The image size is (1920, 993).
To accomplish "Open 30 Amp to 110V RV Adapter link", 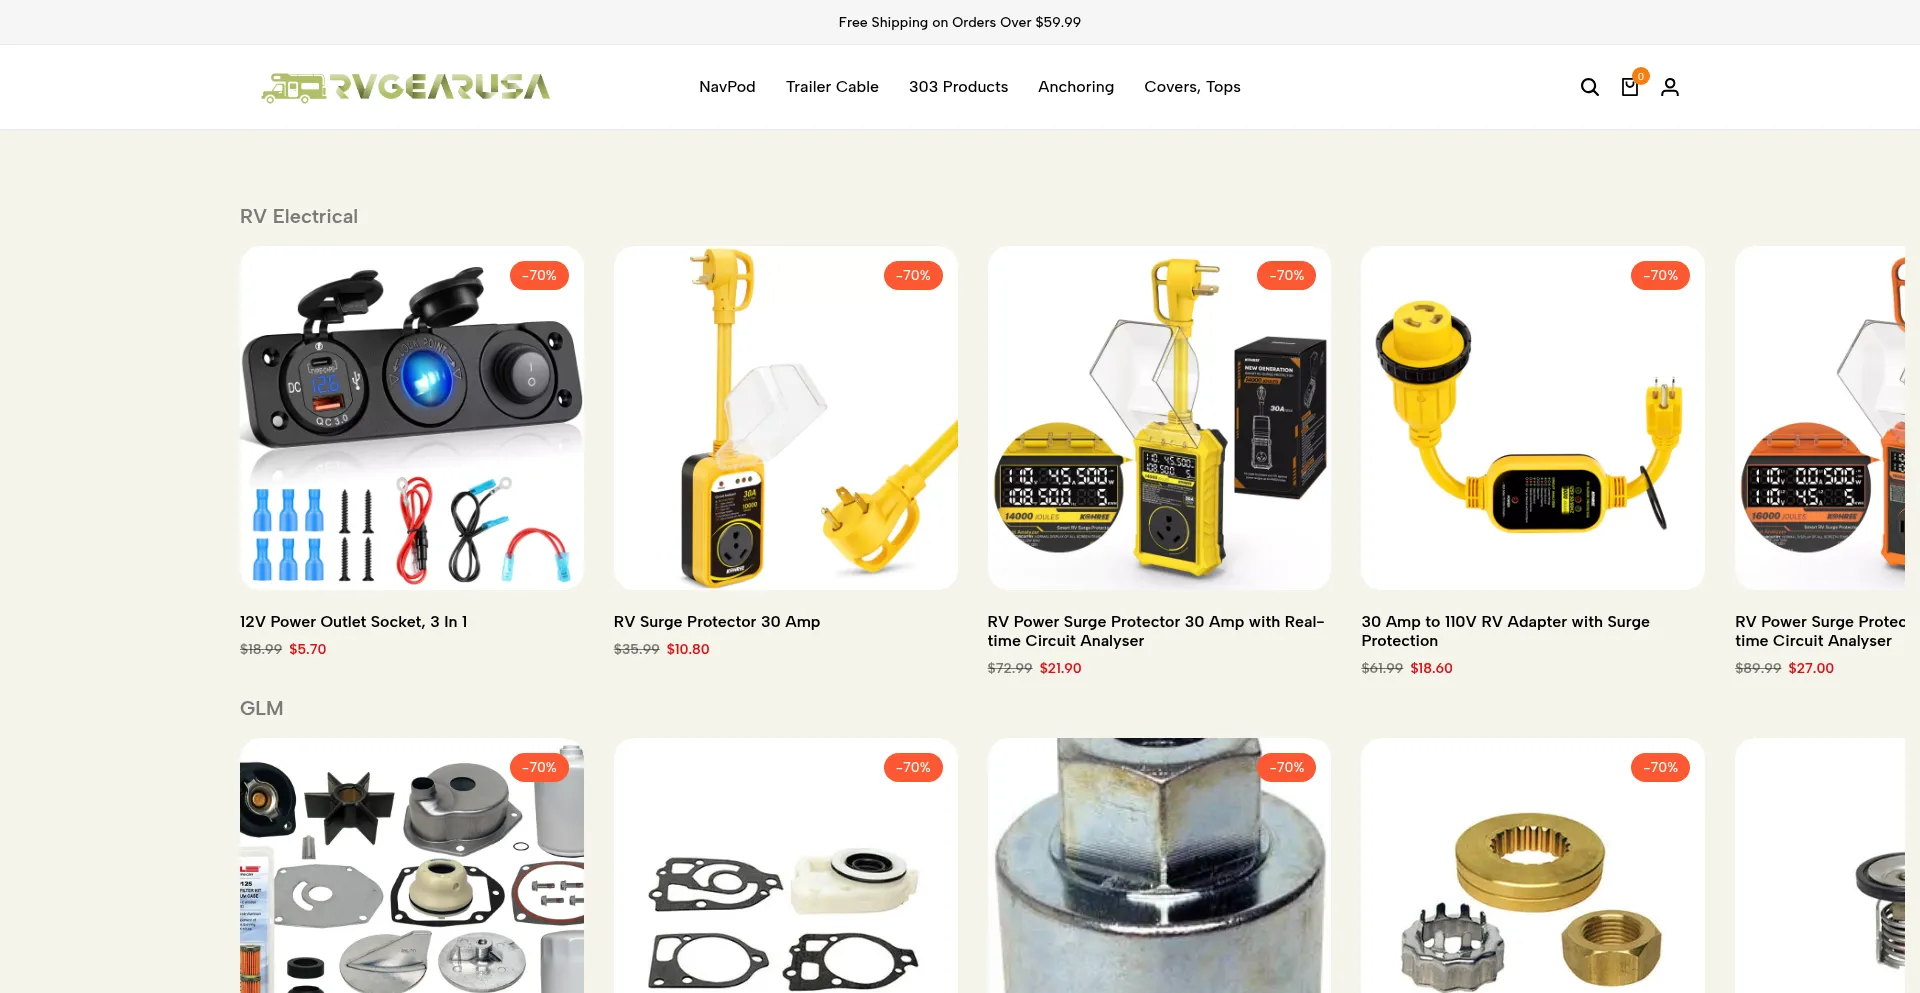I will pyautogui.click(x=1505, y=631).
